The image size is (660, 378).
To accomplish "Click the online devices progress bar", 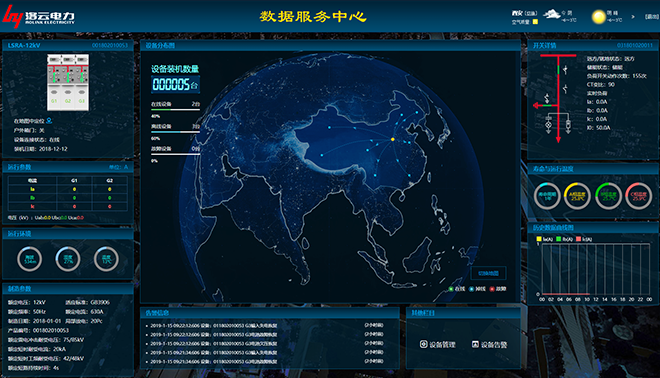I will click(176, 110).
